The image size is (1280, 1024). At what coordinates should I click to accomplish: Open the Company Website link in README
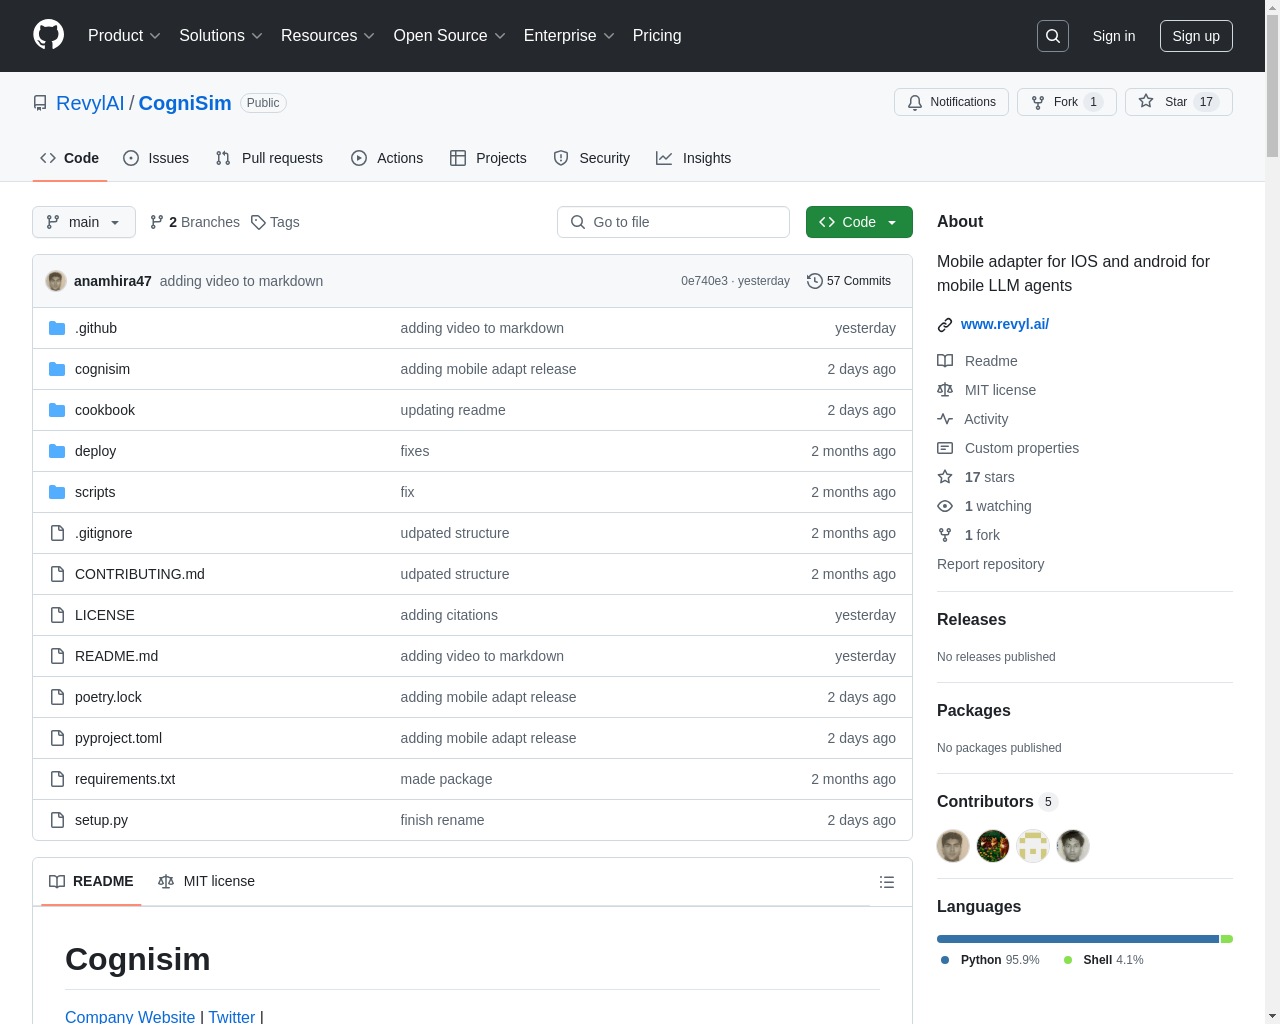tap(130, 1016)
